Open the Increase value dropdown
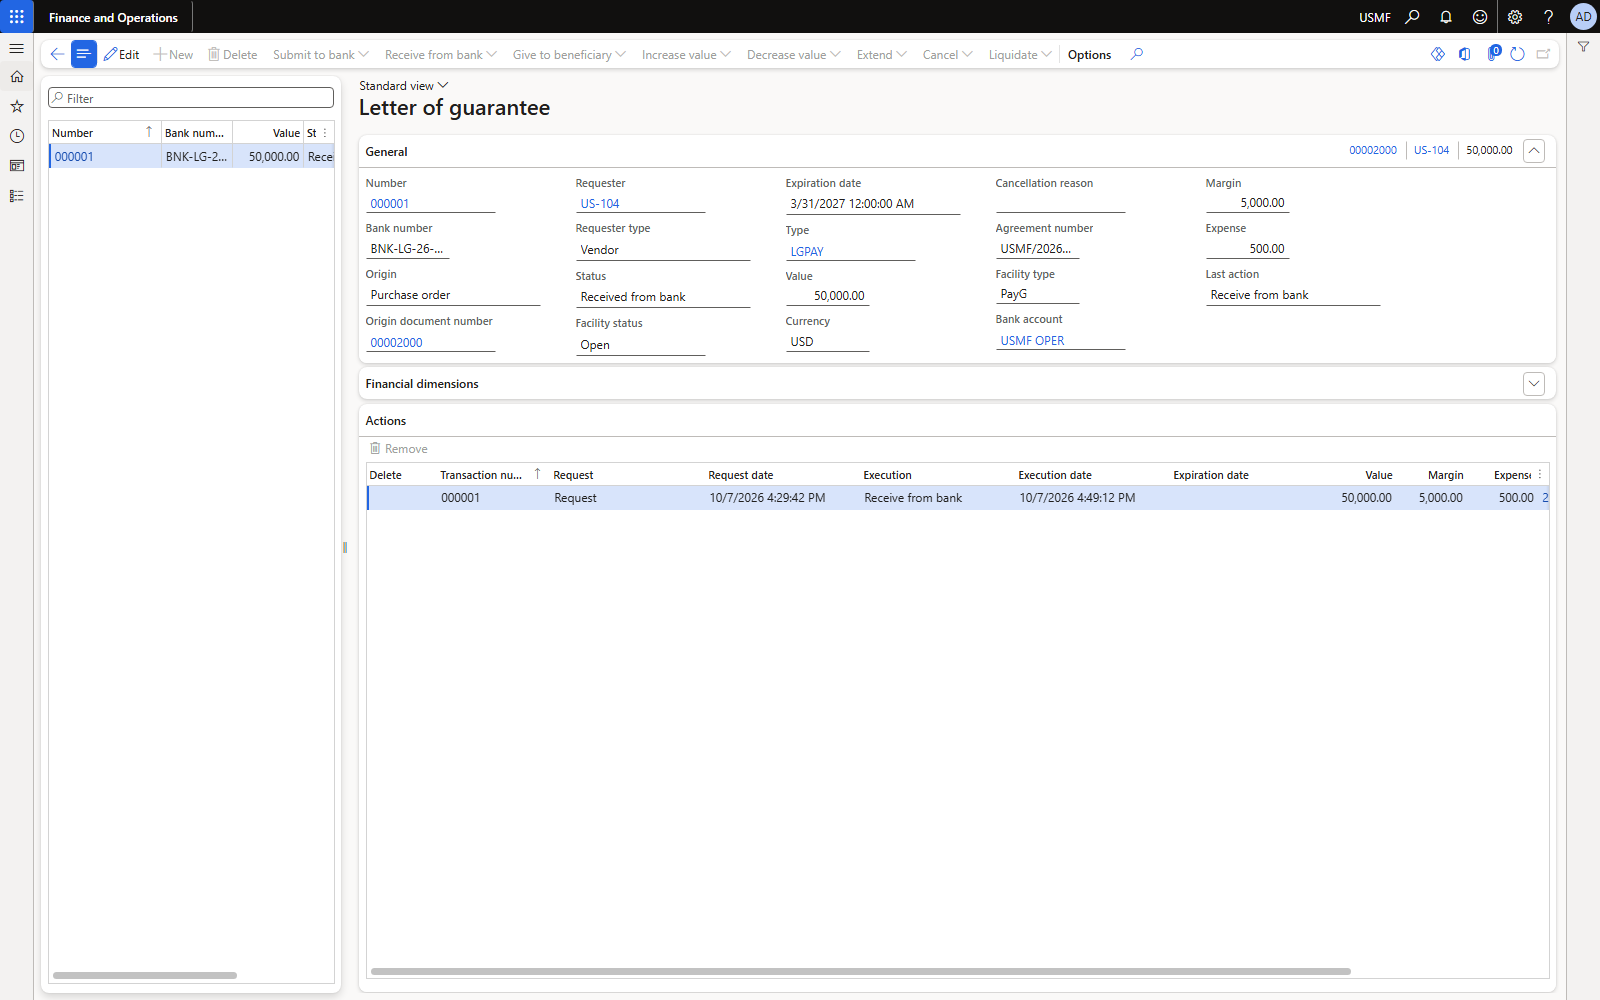The width and height of the screenshot is (1600, 1000). [x=686, y=54]
